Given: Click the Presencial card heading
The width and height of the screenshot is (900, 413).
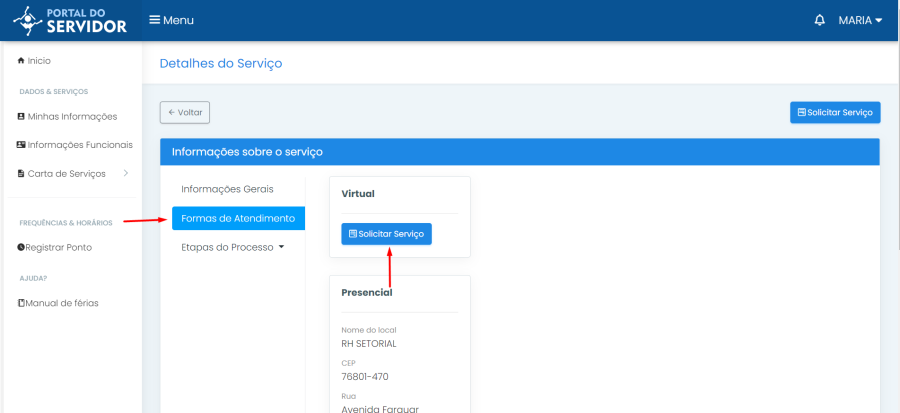Looking at the screenshot, I should click(367, 293).
